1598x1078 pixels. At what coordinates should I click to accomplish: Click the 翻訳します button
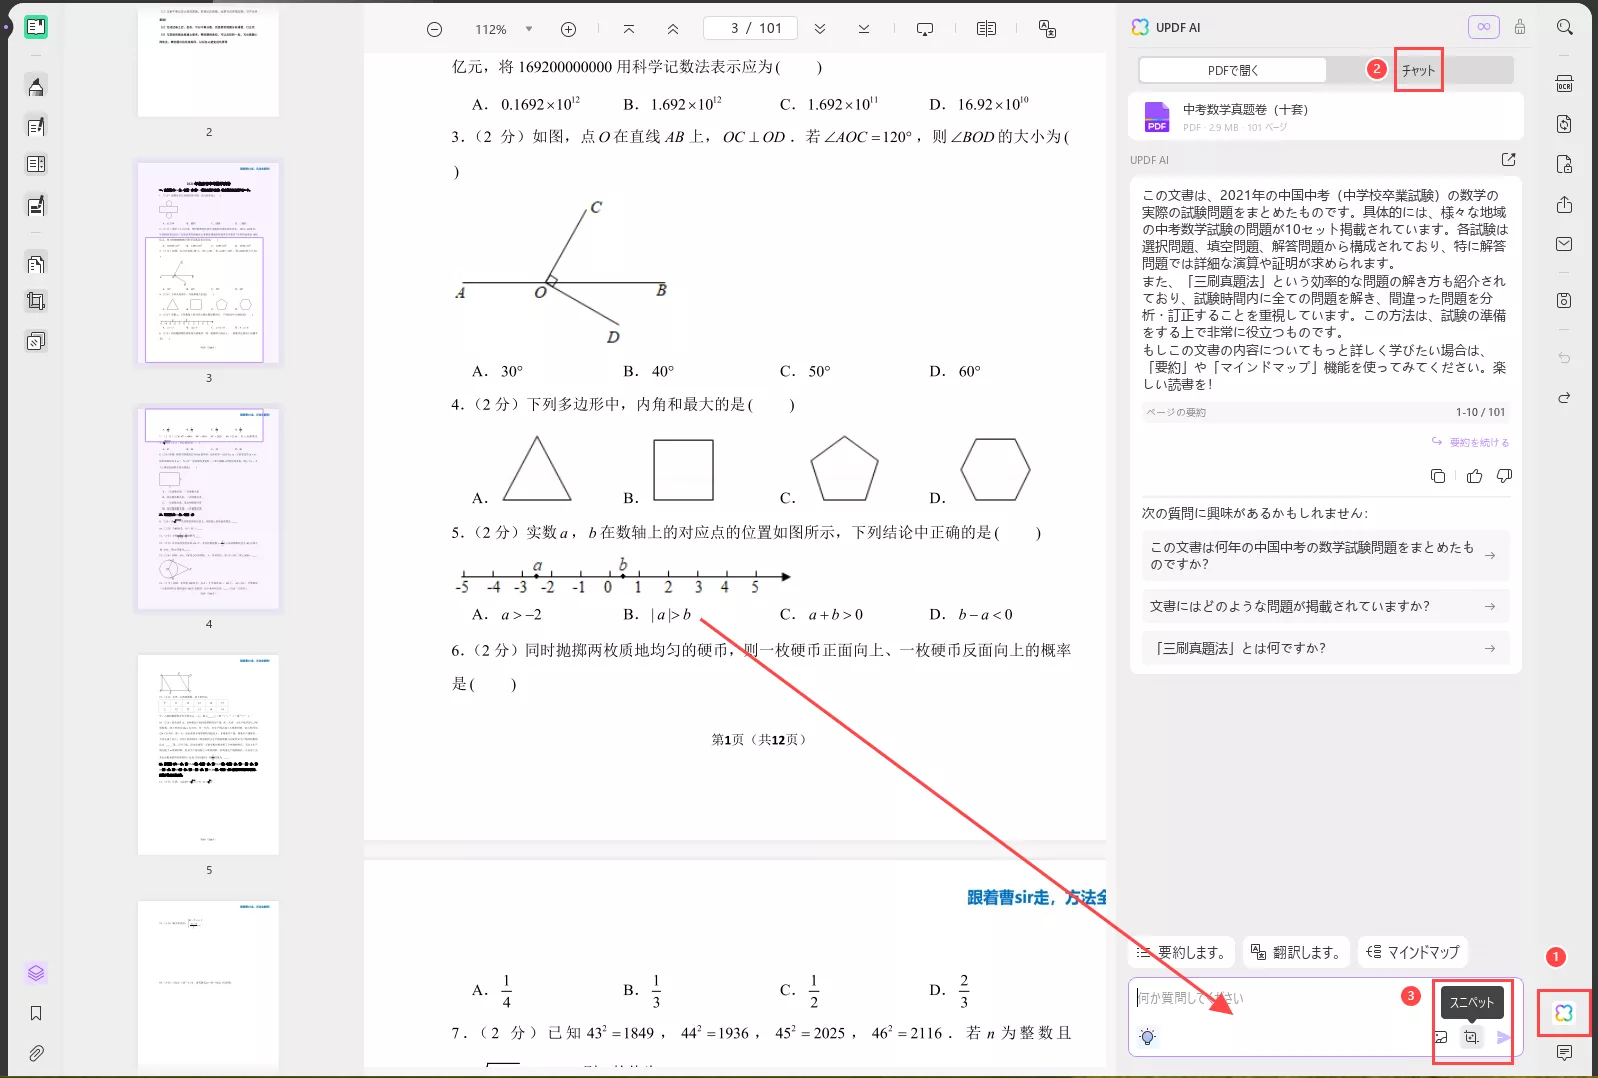pyautogui.click(x=1296, y=952)
